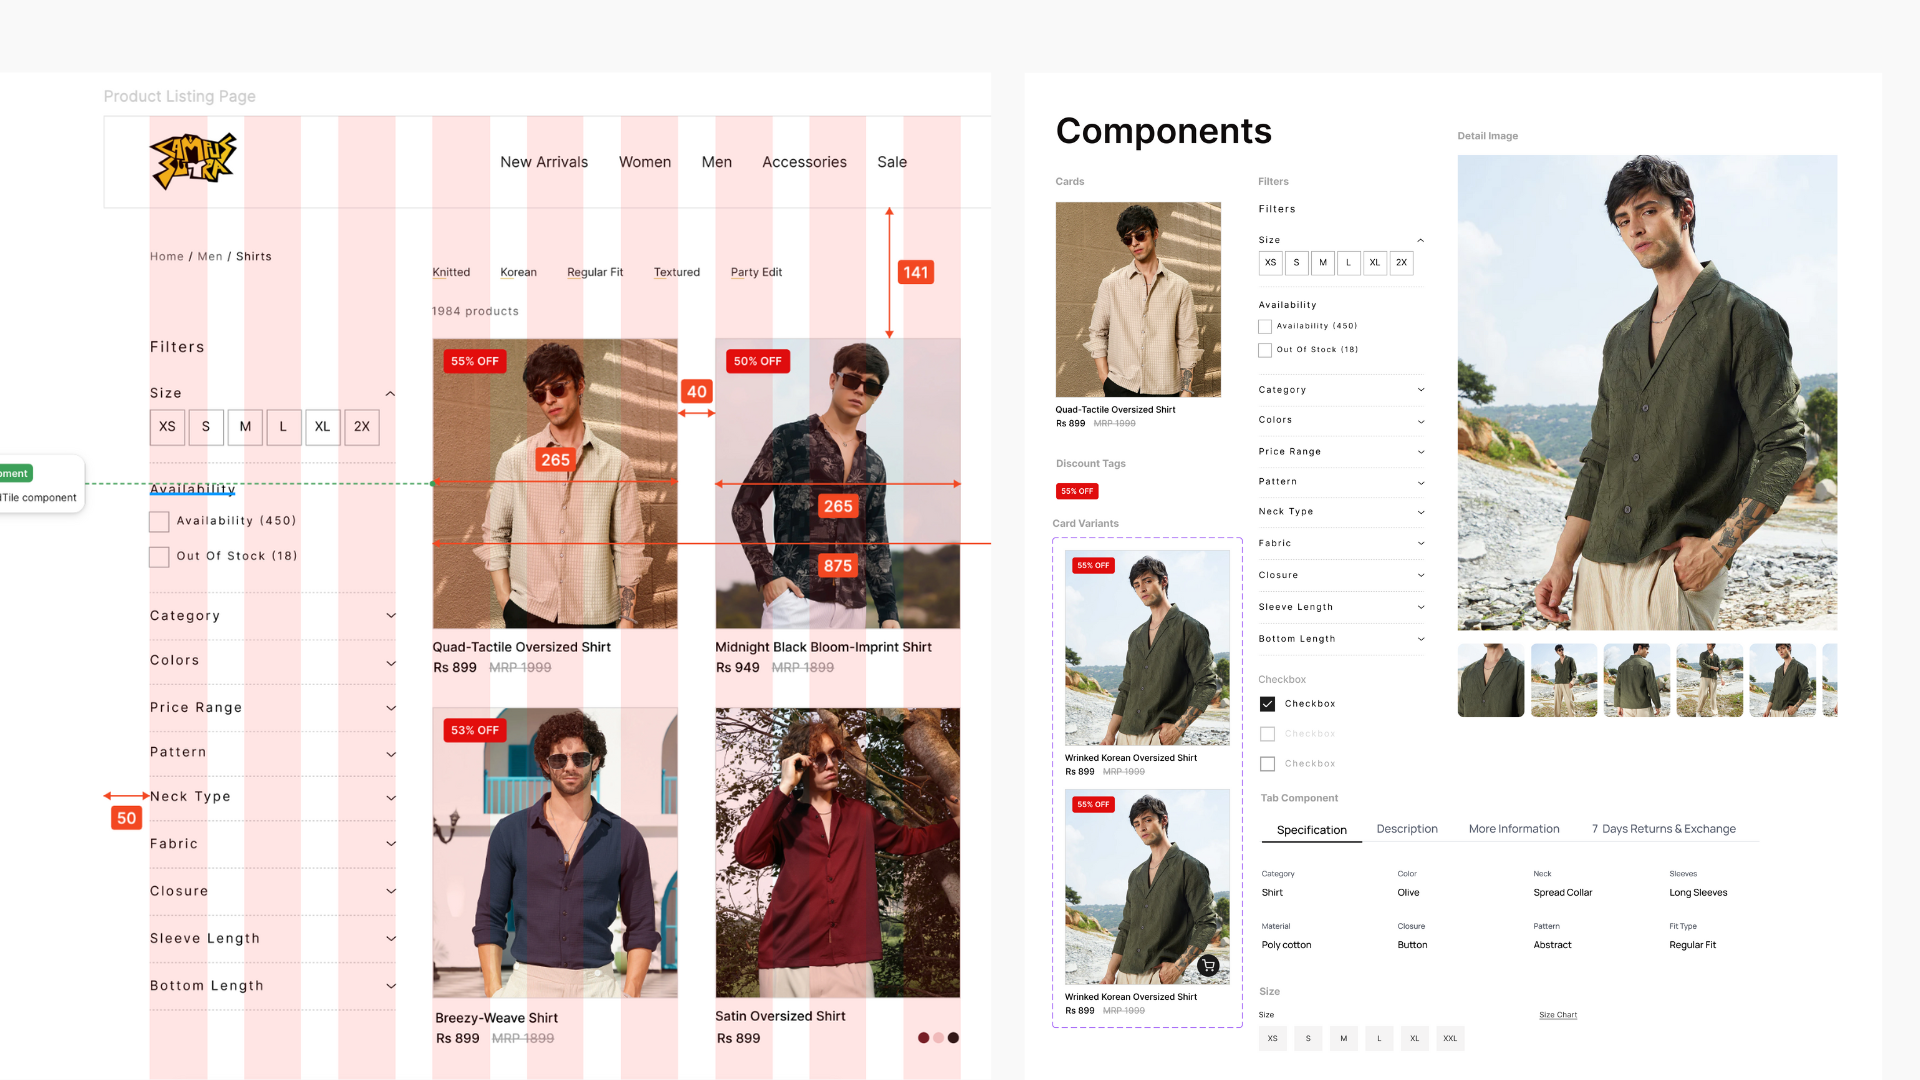1920x1080 pixels.
Task: Uncheck the checked Checkbox component
Action: (1267, 704)
